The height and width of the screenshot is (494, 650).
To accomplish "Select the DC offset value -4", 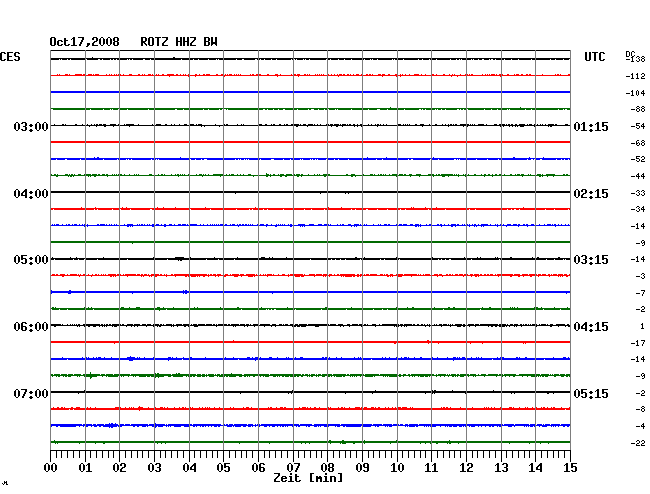I will [x=640, y=426].
